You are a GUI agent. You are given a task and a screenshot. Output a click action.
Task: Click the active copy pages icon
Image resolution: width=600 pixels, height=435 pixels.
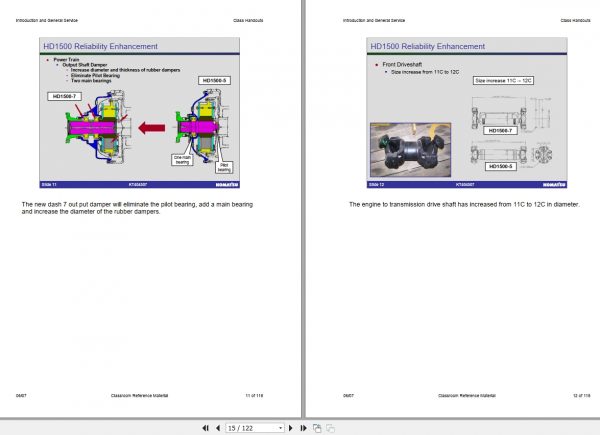[317, 428]
